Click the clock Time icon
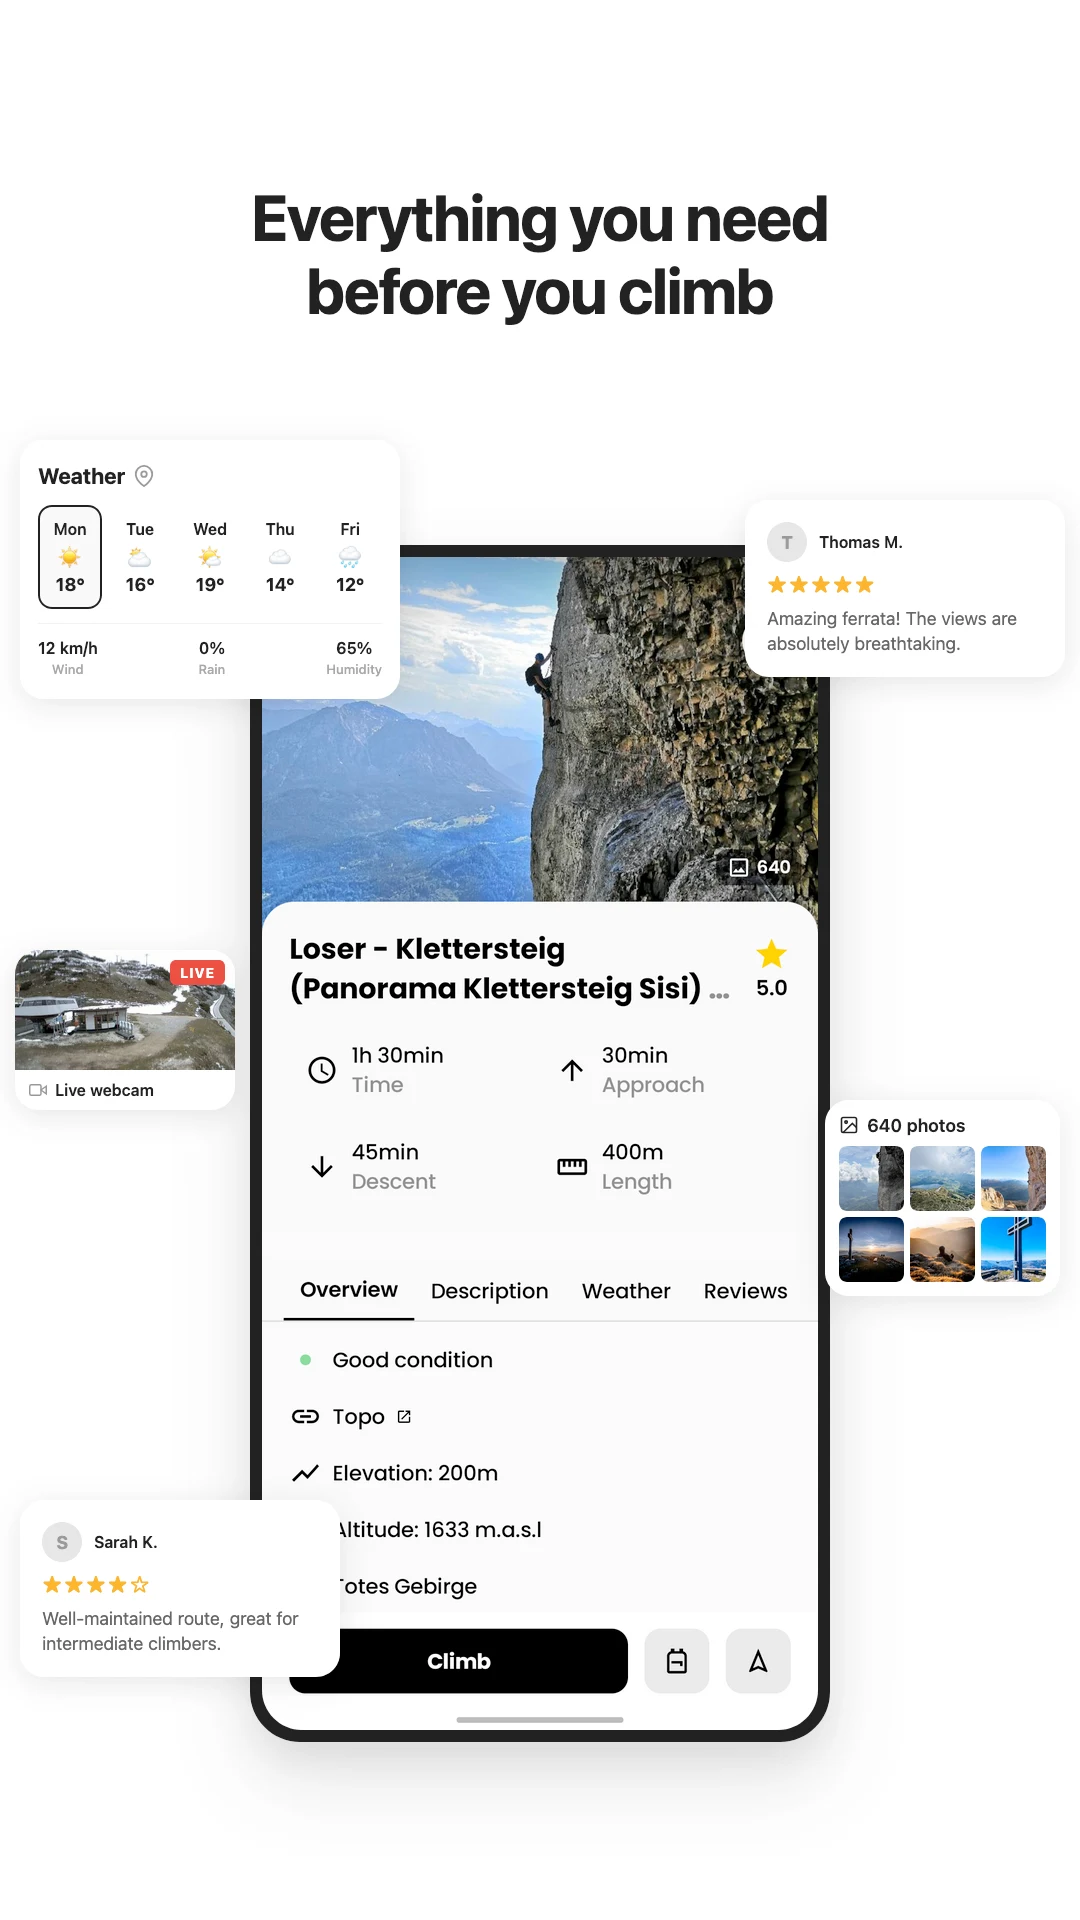 point(322,1070)
